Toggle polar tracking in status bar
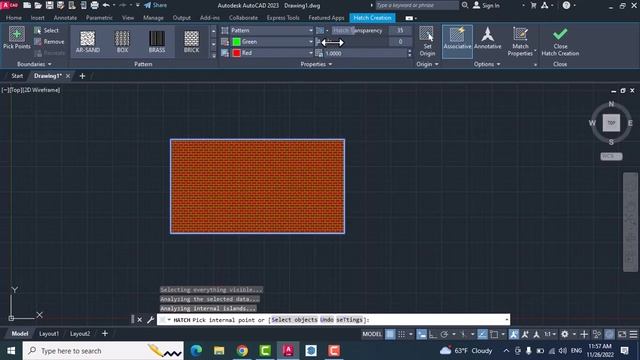The height and width of the screenshot is (360, 640). [x=444, y=334]
